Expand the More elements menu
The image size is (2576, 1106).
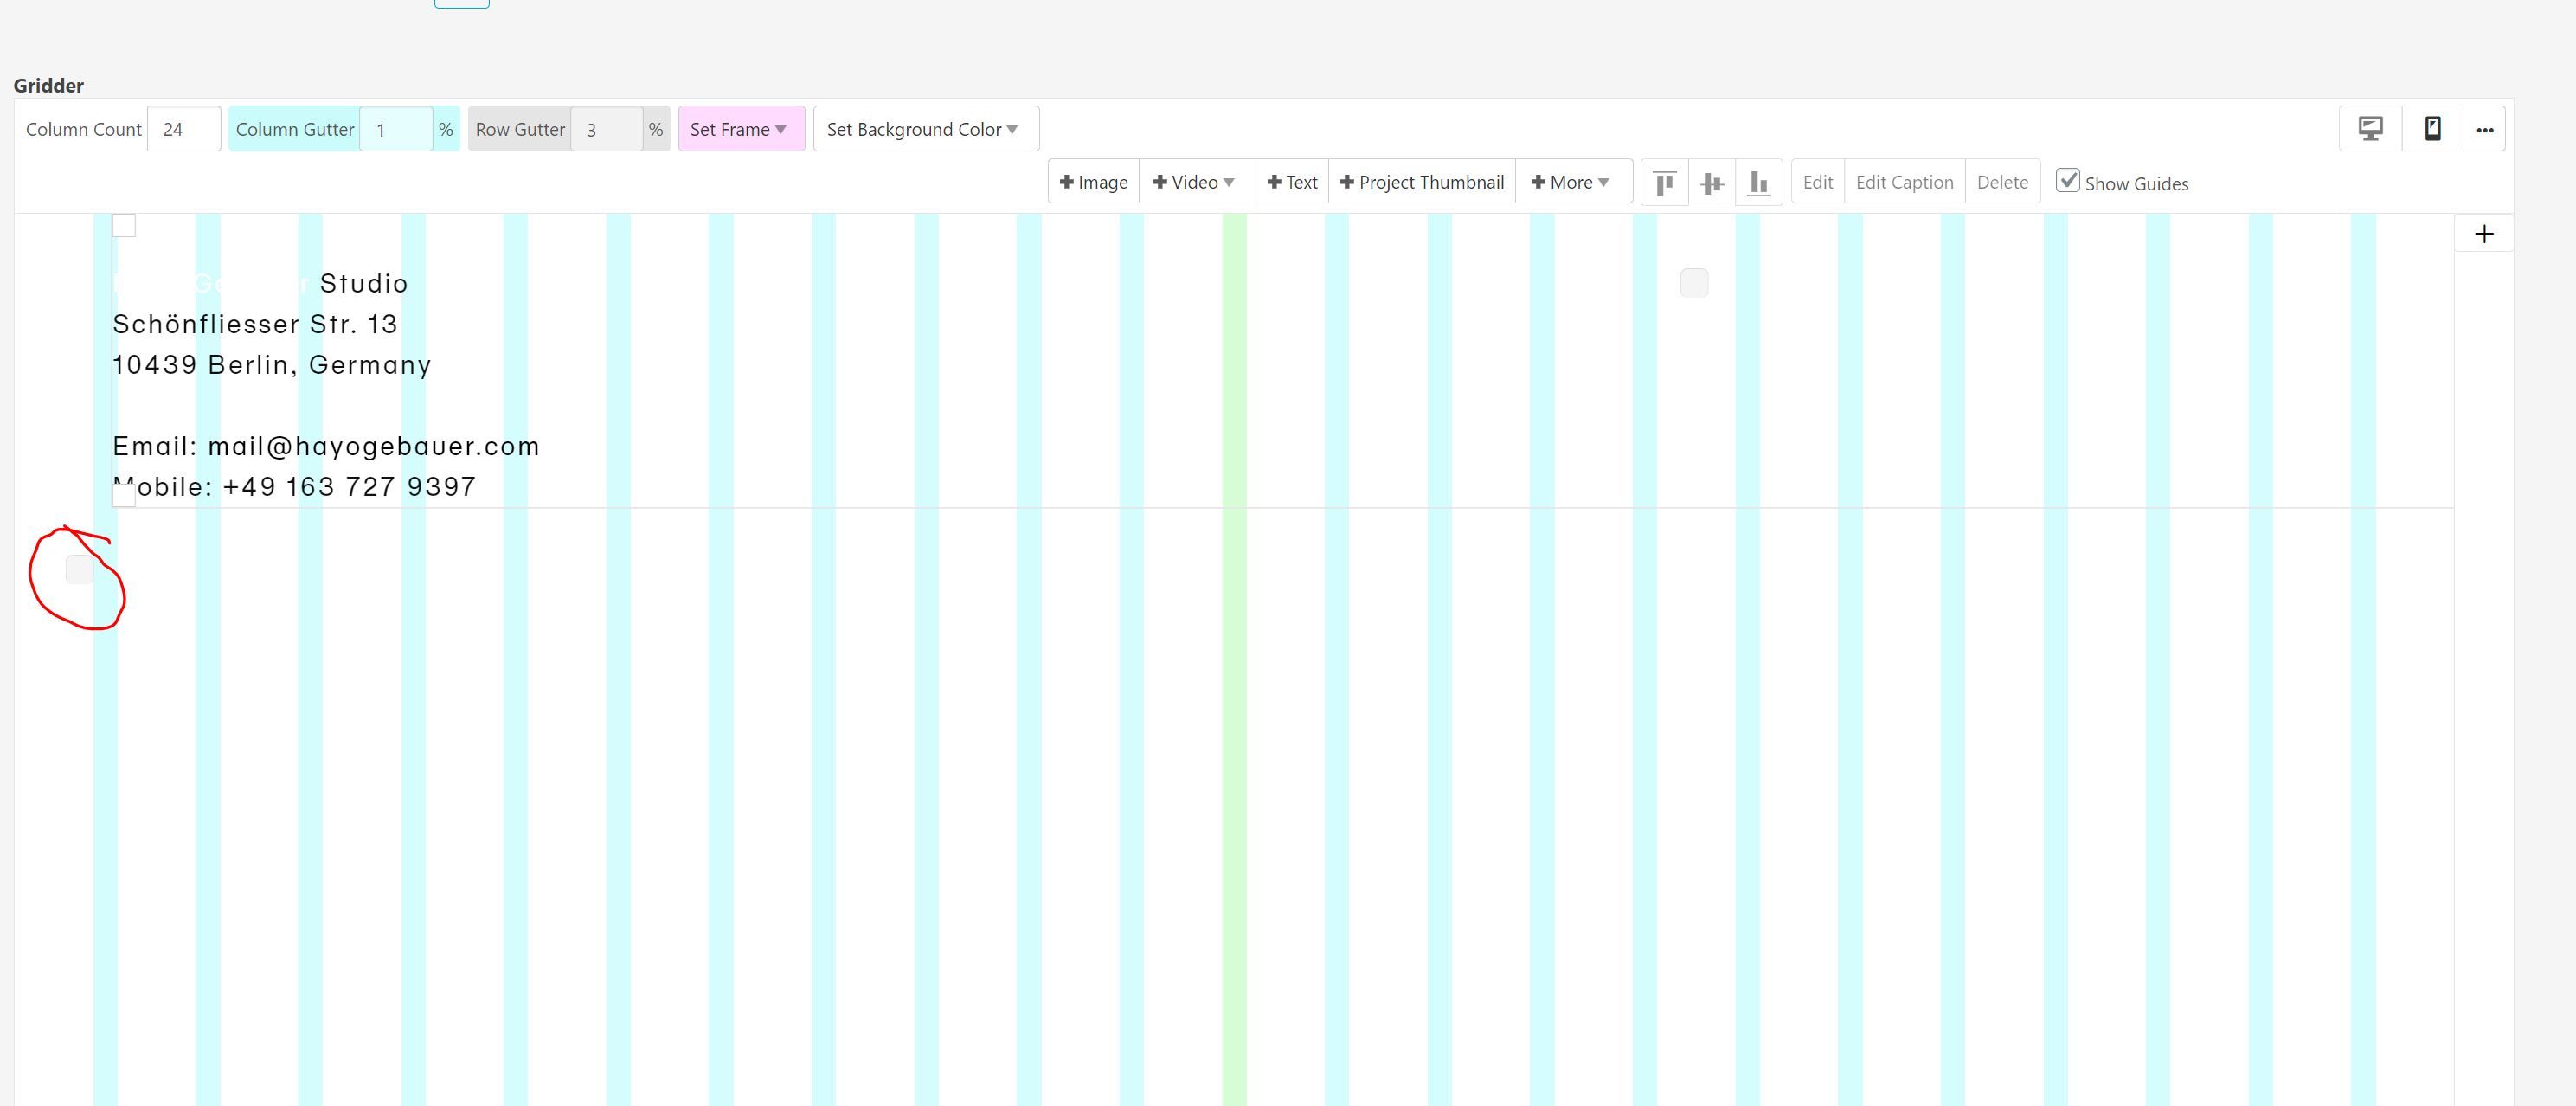tap(1571, 182)
